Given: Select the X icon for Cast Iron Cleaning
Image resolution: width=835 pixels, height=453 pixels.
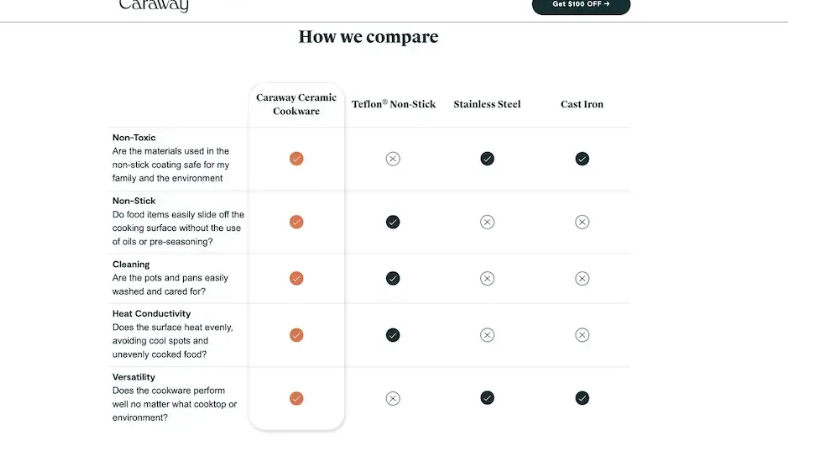Looking at the screenshot, I should point(582,278).
